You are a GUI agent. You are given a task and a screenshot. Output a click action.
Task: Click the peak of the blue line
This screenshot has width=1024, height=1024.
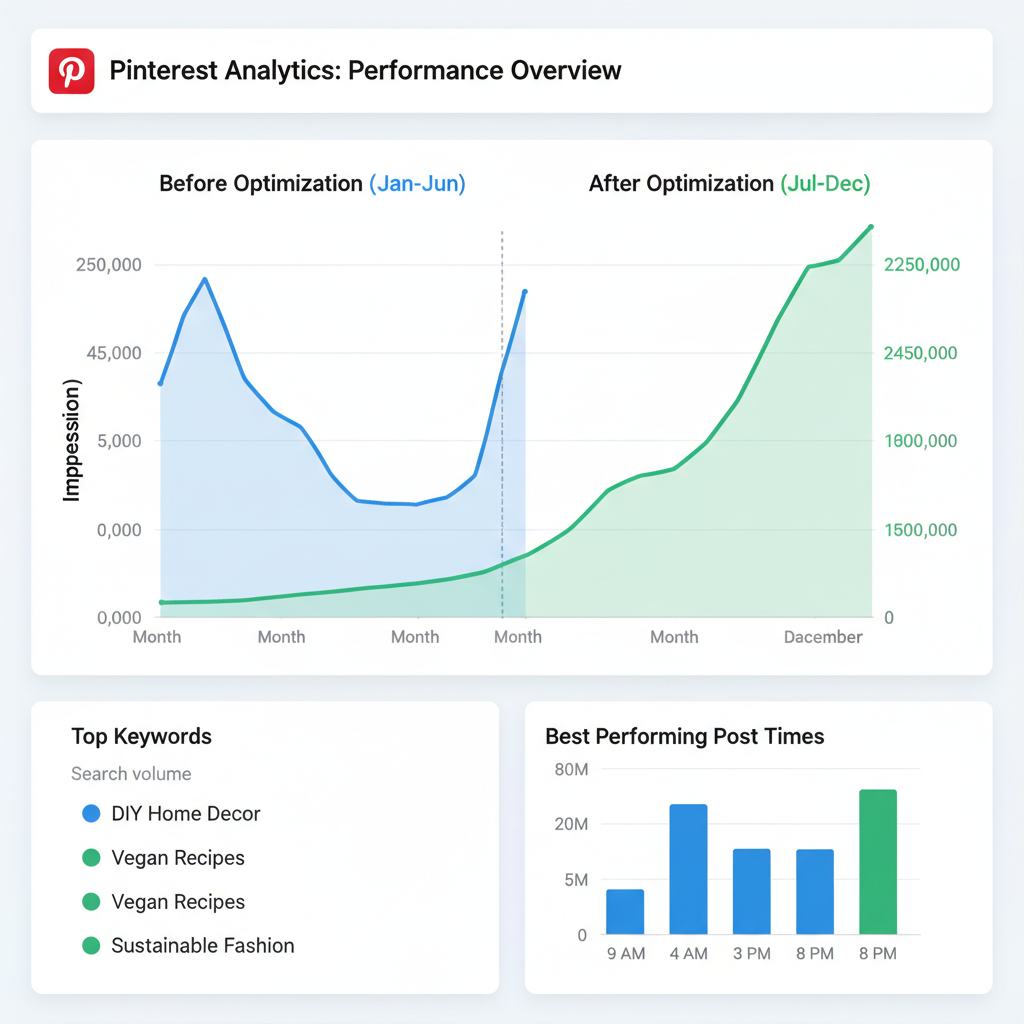tap(205, 279)
